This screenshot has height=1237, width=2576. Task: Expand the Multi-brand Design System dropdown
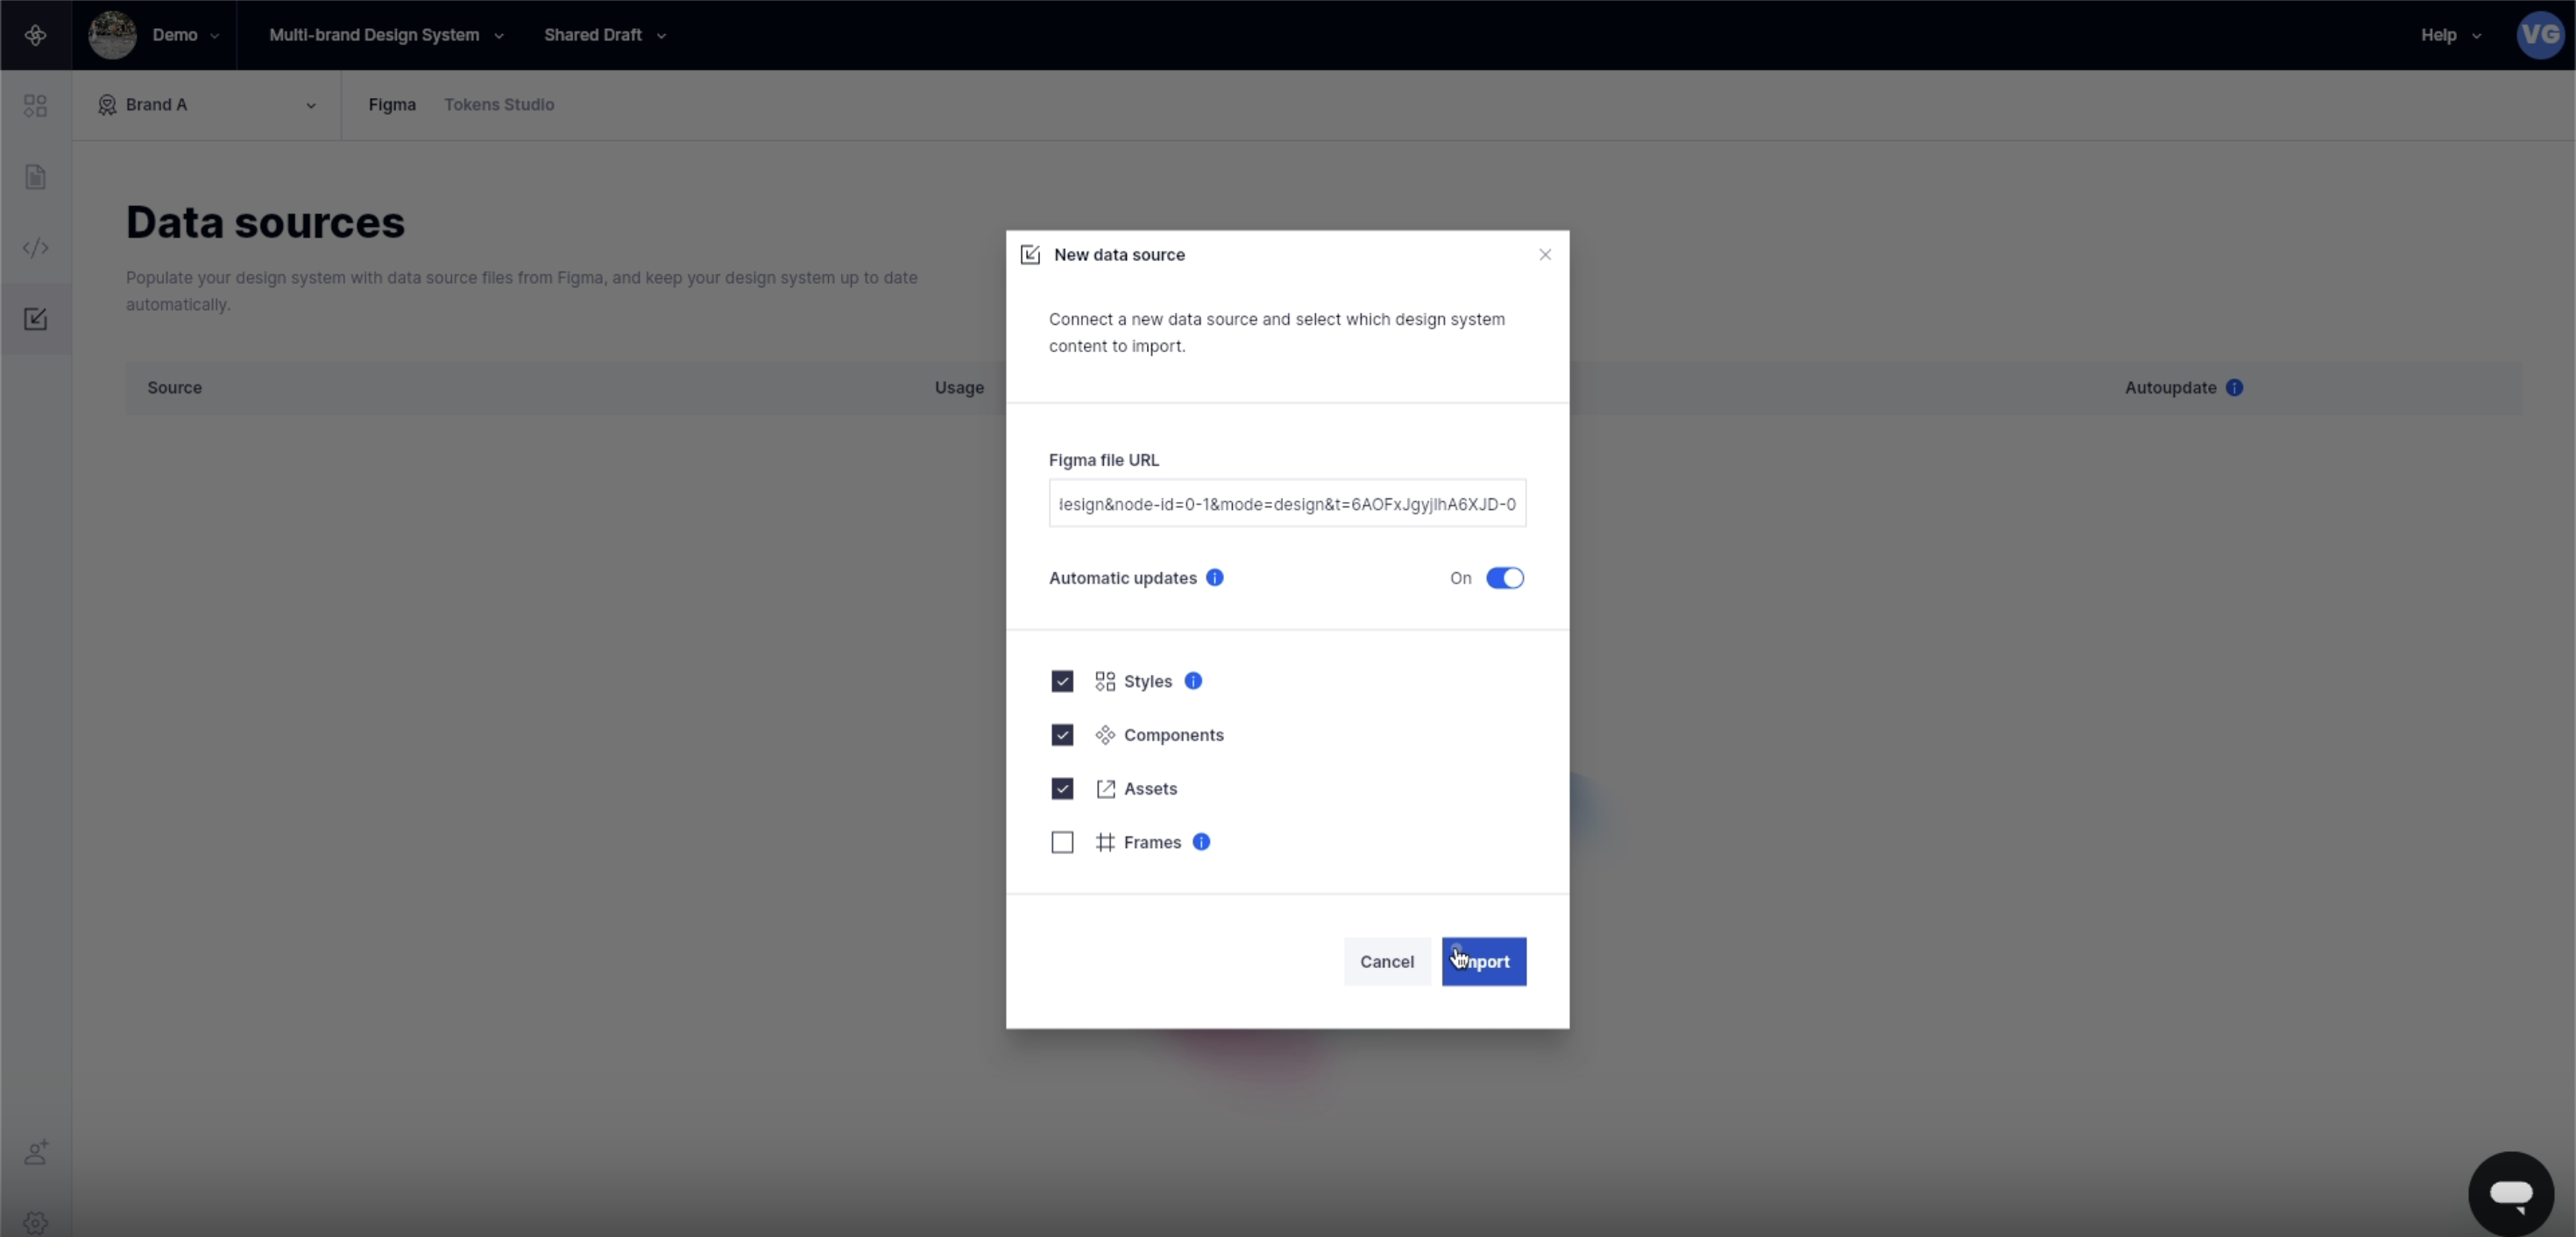386,35
